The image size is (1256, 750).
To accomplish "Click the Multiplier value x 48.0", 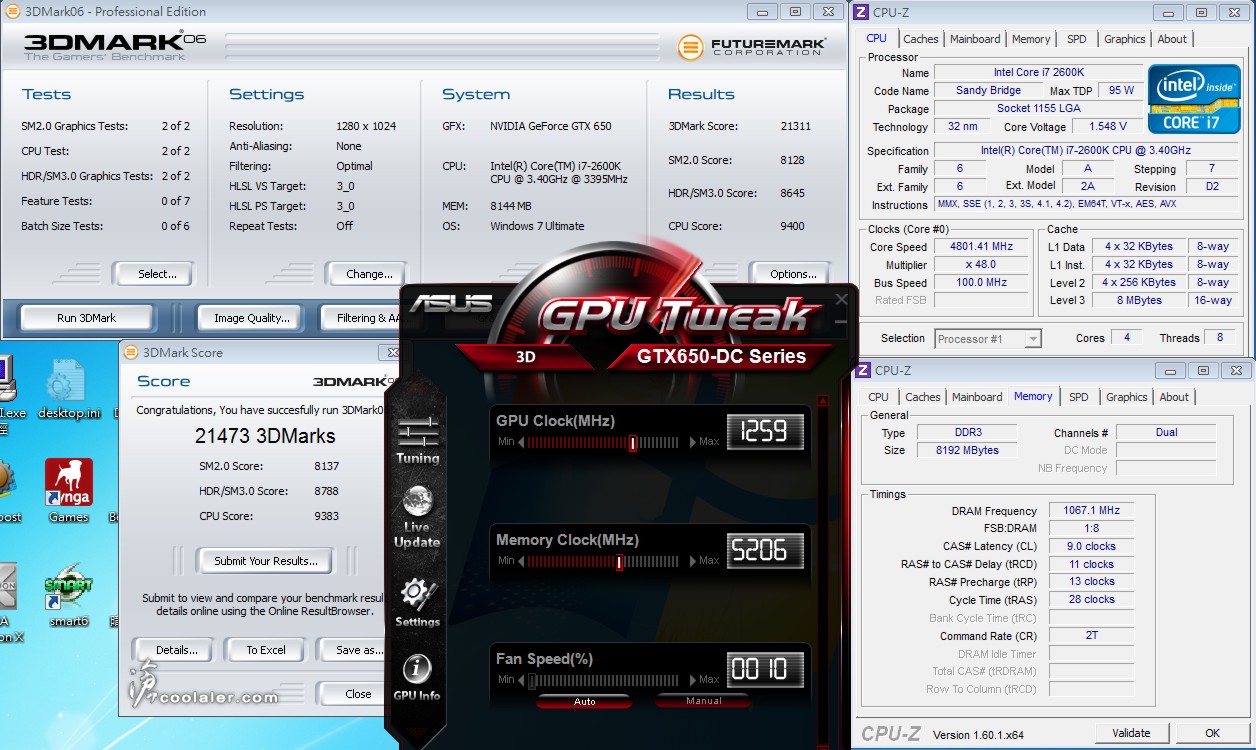I will point(982,265).
